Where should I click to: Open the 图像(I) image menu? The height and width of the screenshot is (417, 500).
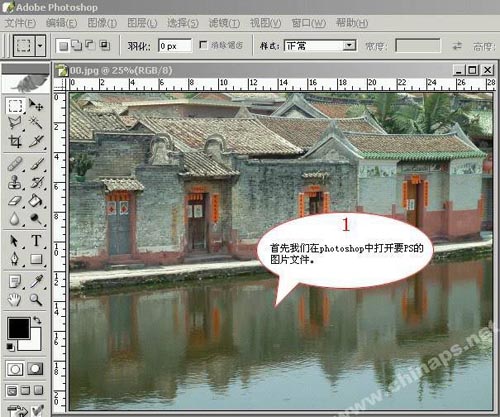102,23
